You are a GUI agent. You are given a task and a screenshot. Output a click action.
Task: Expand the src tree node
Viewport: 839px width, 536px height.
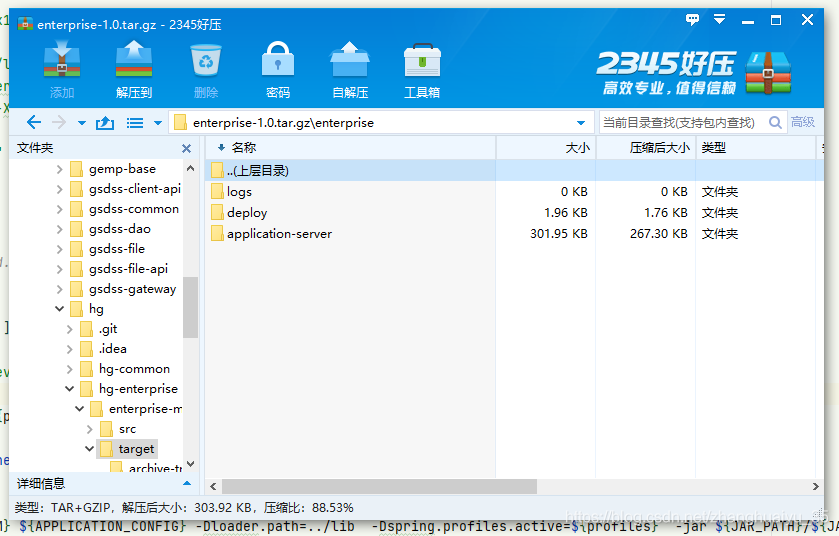coord(89,429)
